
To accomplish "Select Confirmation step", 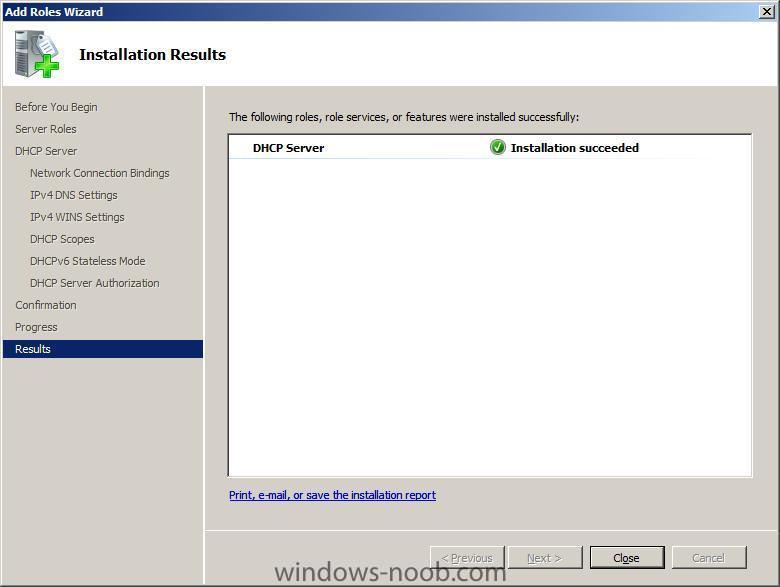I will [46, 305].
